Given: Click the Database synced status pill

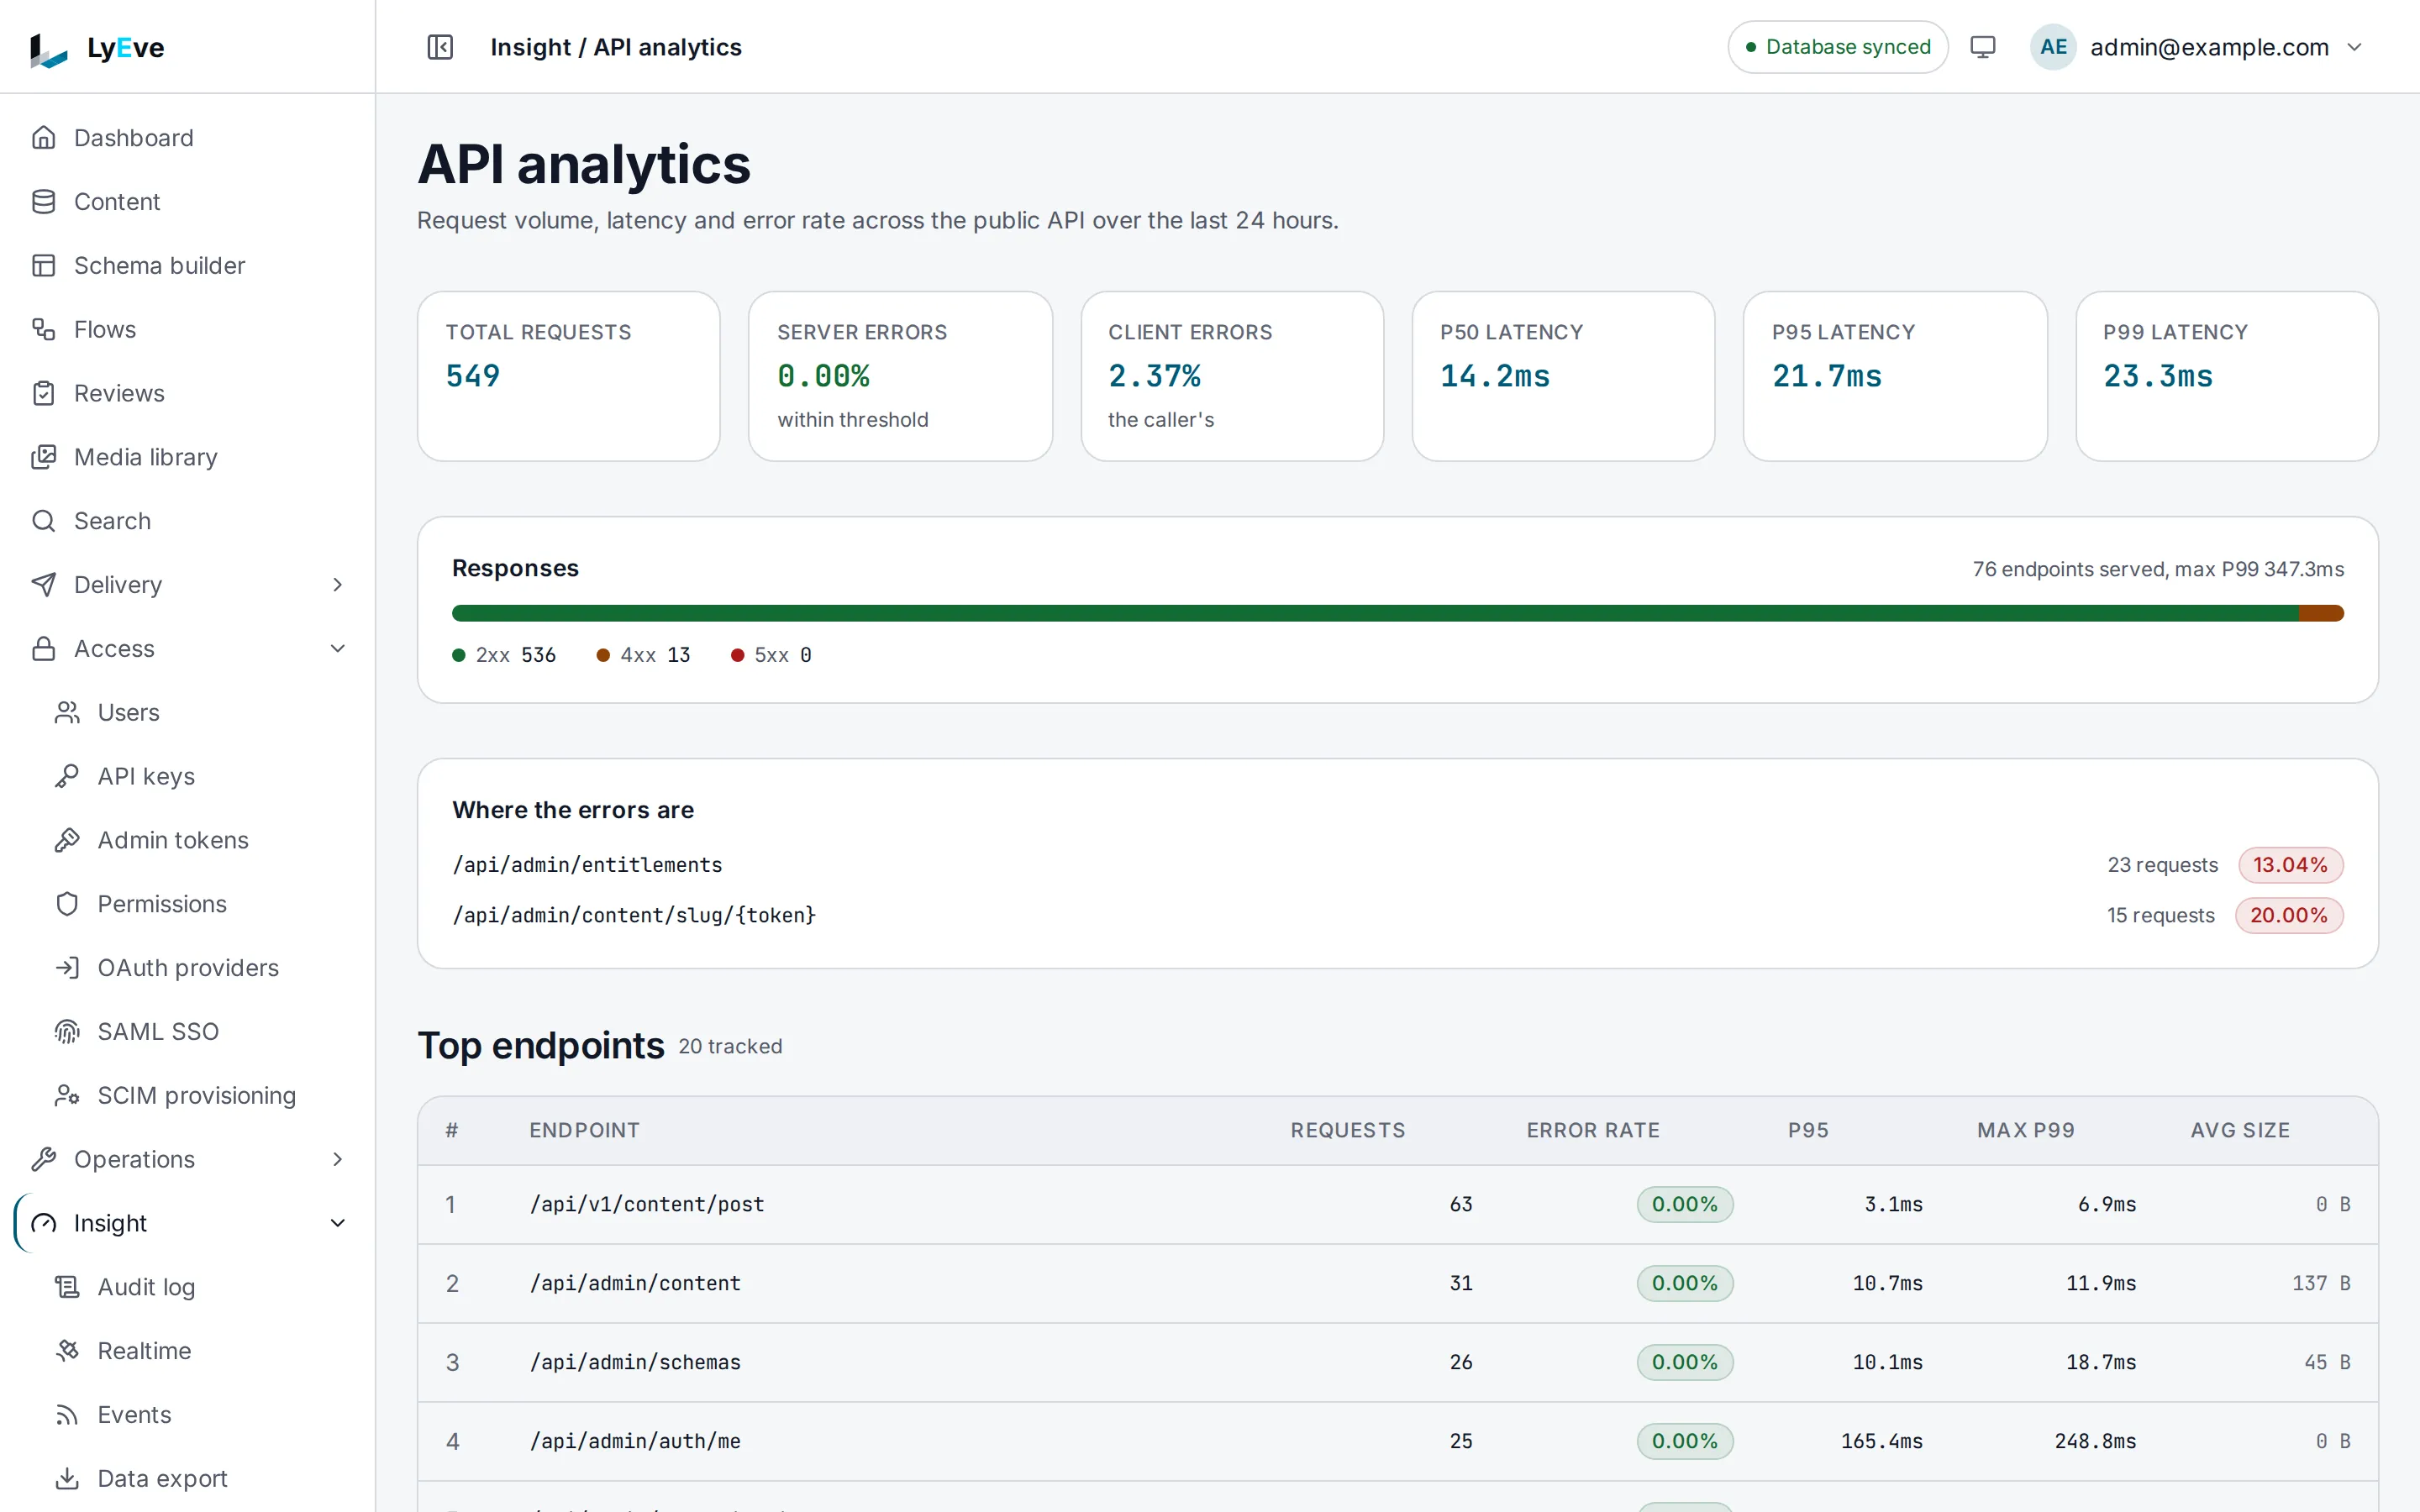Looking at the screenshot, I should click(1838, 47).
